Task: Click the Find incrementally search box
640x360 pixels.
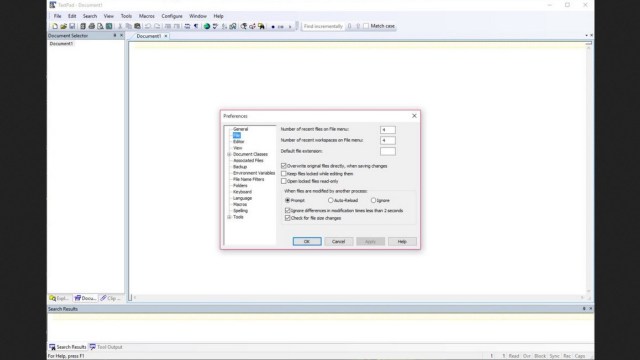Action: tap(323, 26)
